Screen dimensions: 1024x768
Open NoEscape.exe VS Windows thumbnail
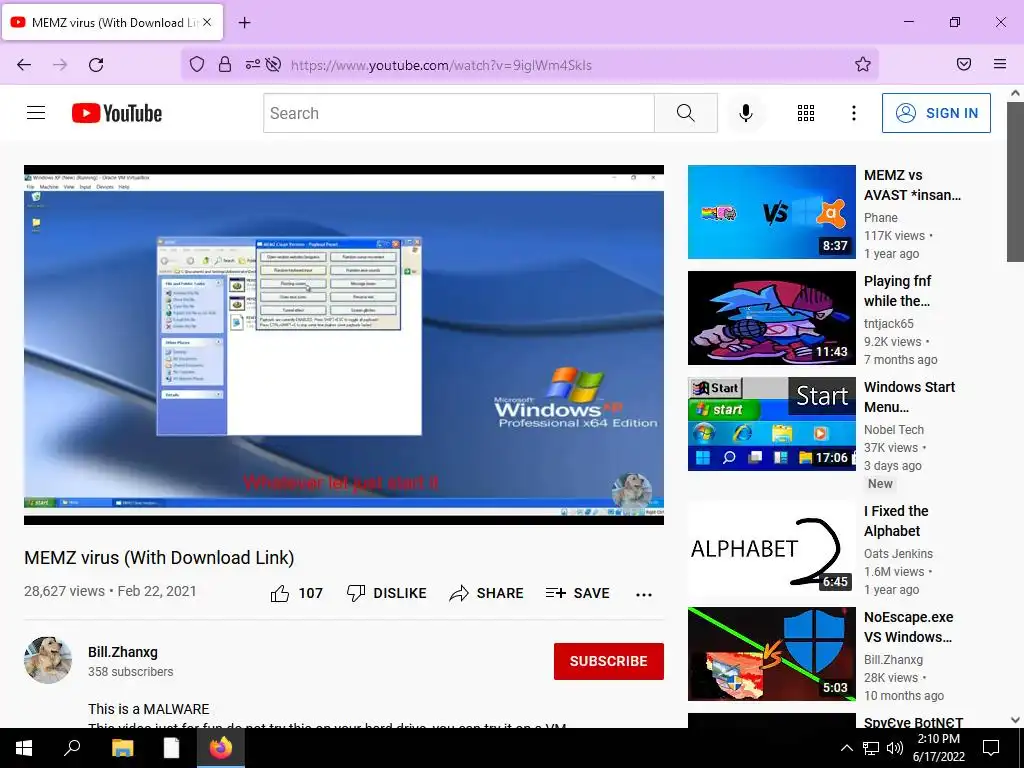pos(771,654)
